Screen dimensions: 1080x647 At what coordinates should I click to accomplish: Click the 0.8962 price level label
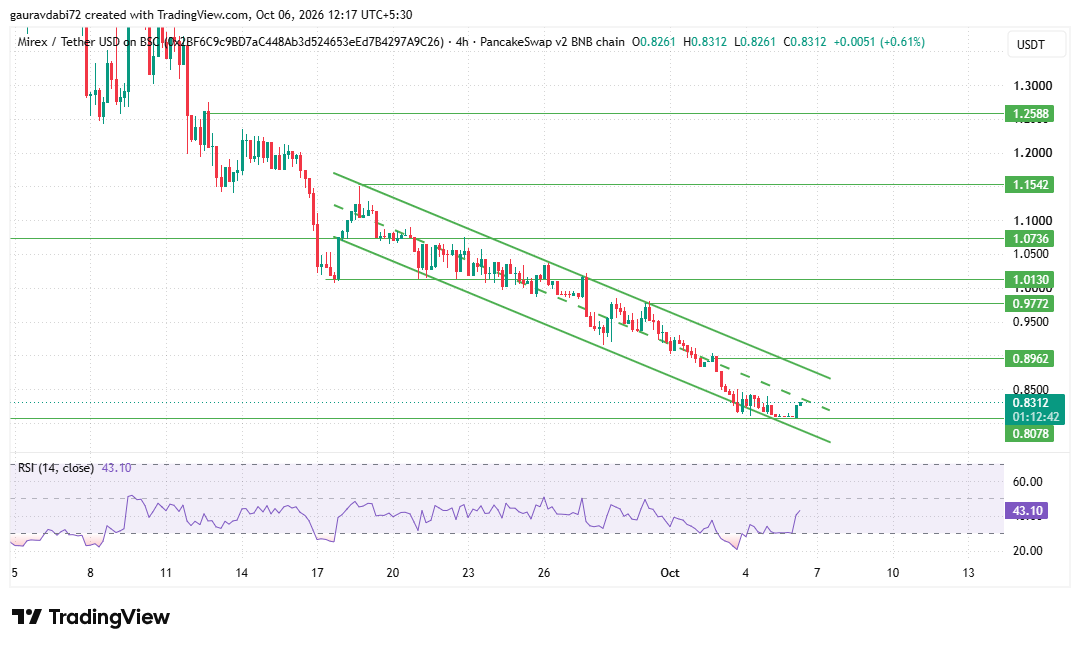pos(1029,358)
